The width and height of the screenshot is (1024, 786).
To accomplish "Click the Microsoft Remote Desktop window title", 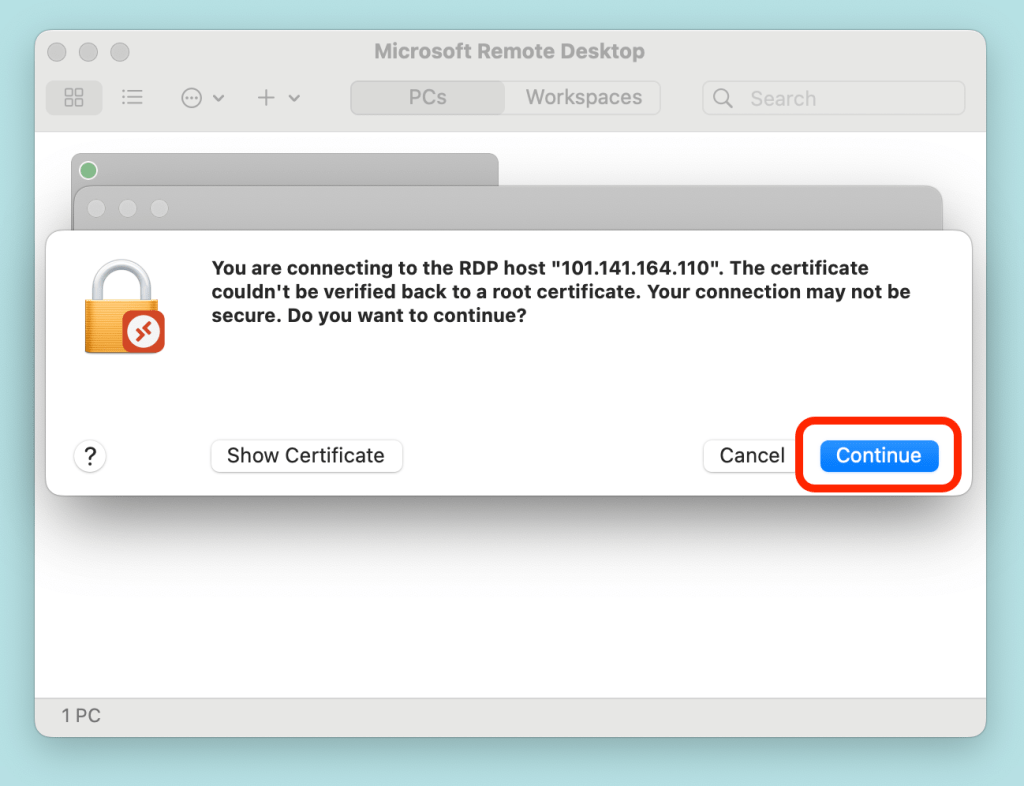I will pos(509,51).
